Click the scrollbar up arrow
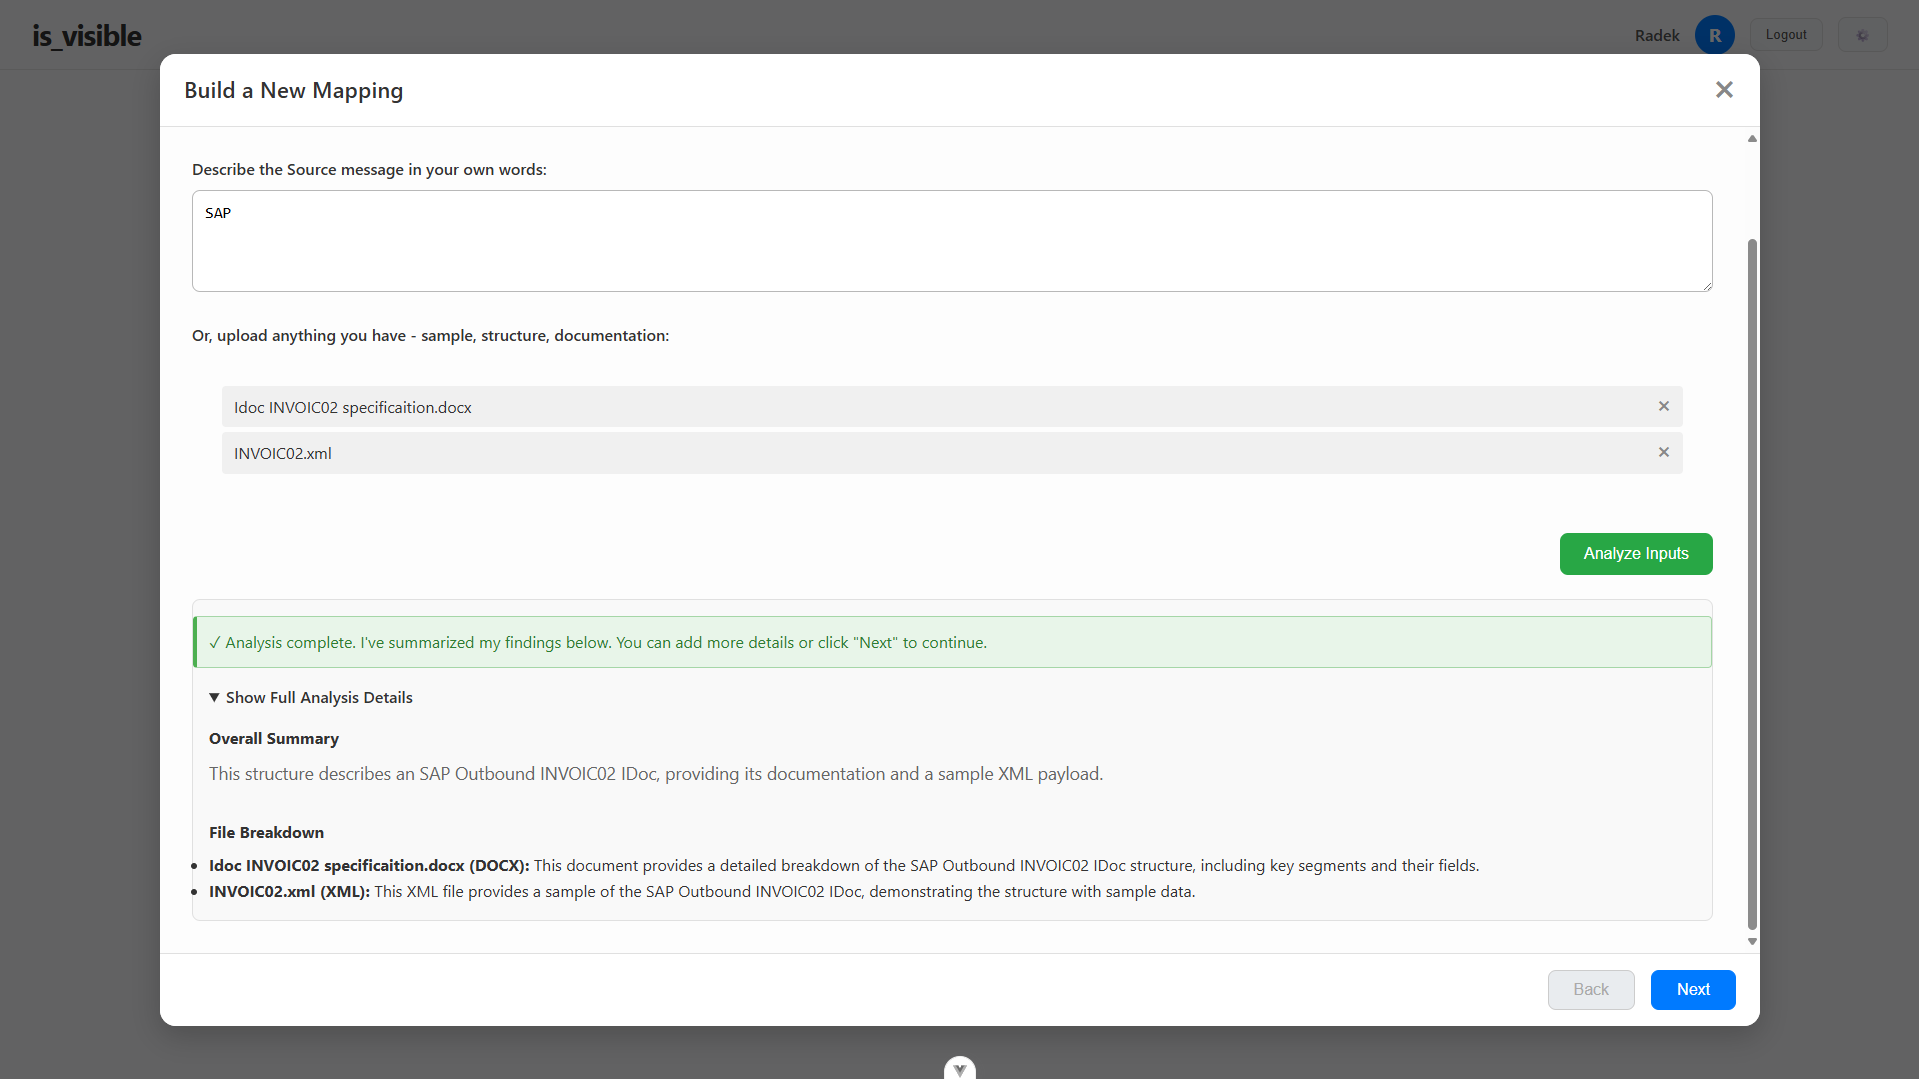Image resolution: width=1919 pixels, height=1079 pixels. tap(1751, 138)
